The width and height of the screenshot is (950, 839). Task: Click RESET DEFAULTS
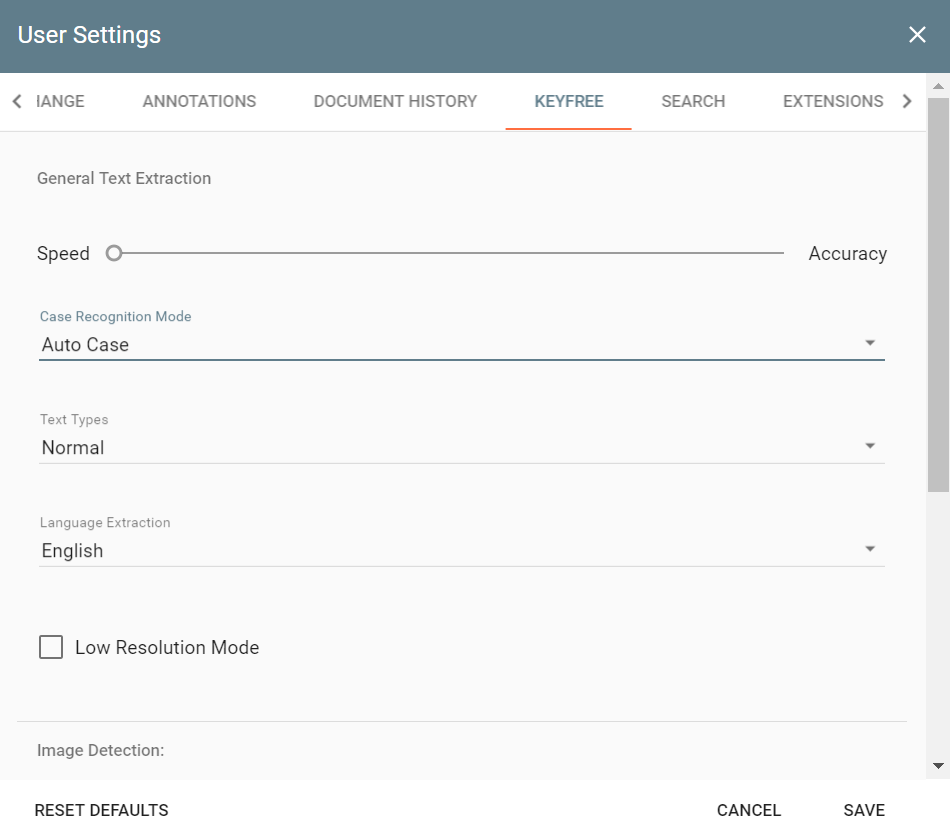[101, 810]
